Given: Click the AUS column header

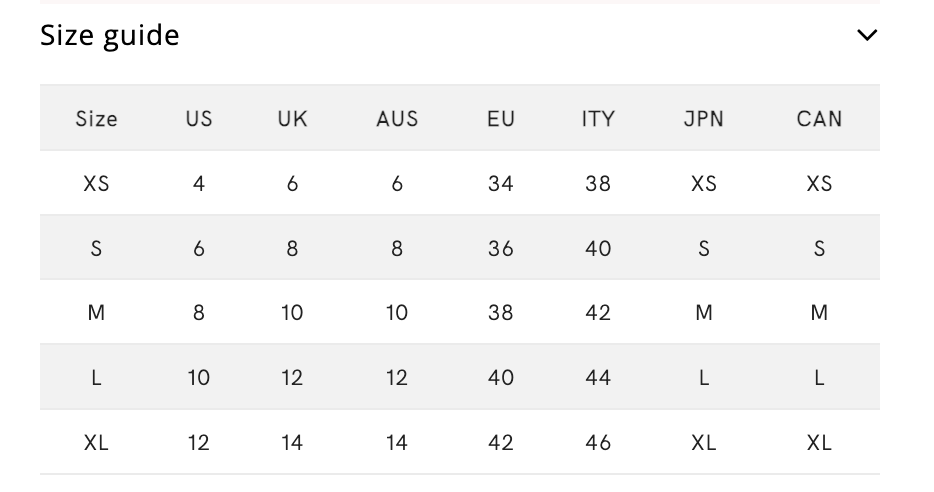Looking at the screenshot, I should click(397, 119).
